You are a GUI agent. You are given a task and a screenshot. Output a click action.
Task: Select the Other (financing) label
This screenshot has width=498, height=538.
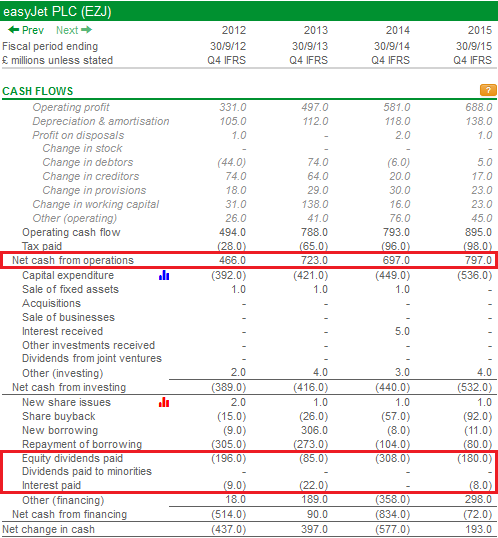[x=63, y=500]
